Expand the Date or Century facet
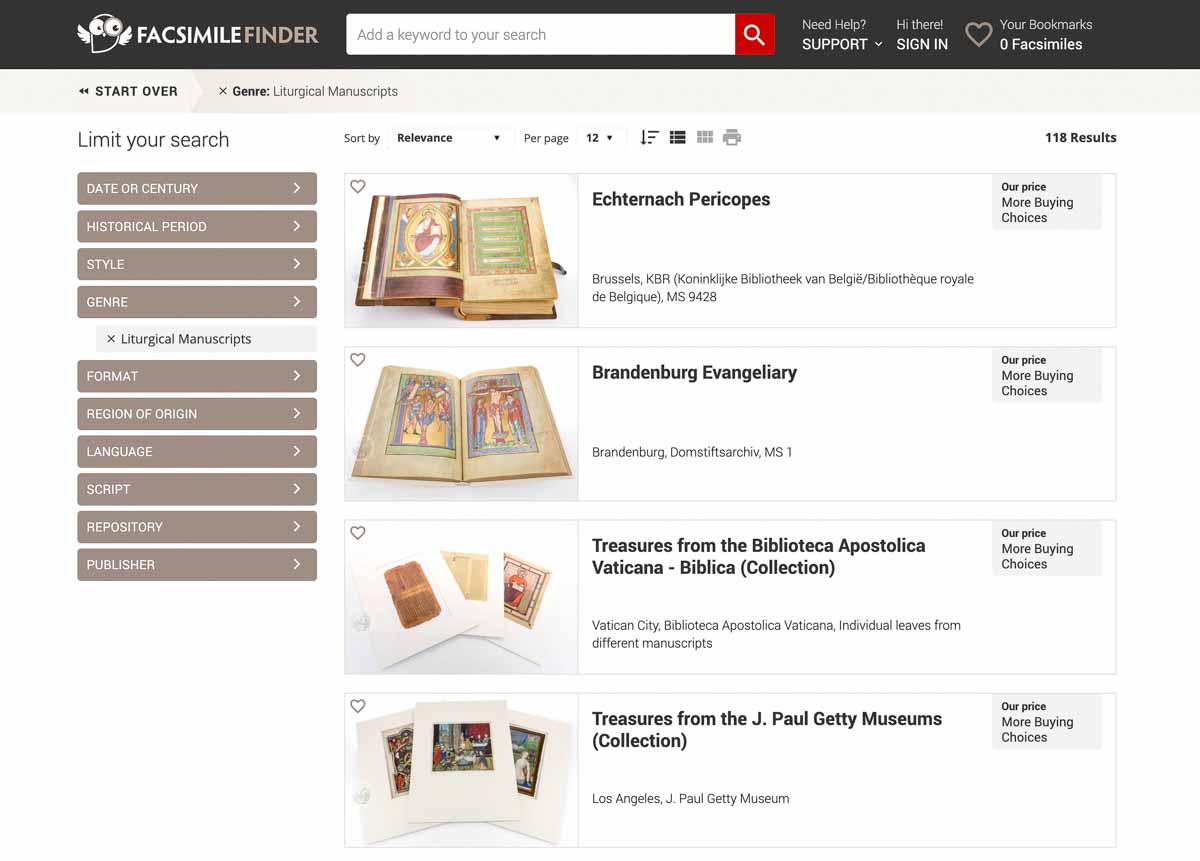 pyautogui.click(x=197, y=188)
